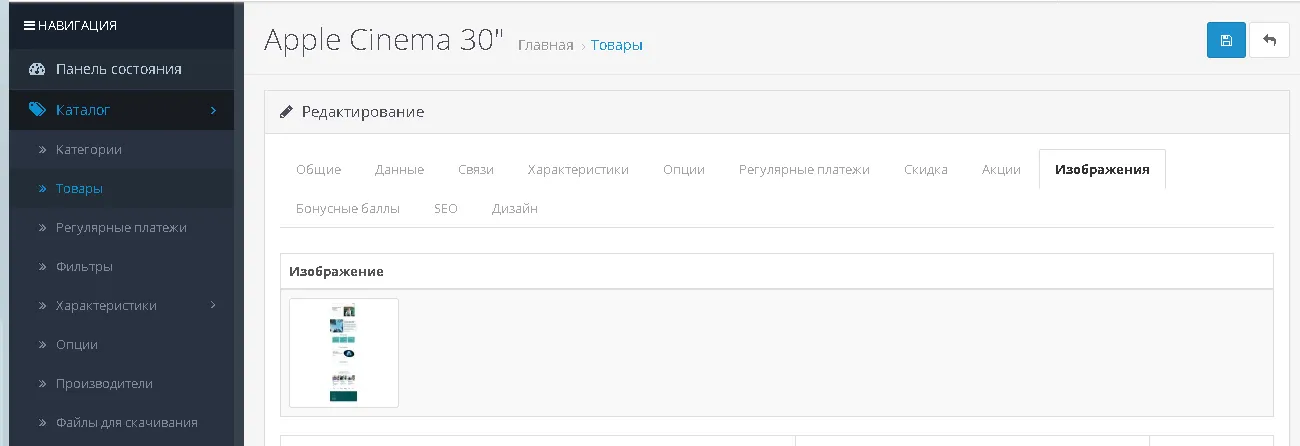This screenshot has width=1300, height=446.
Task: Switch to the Данные tab
Action: (x=400, y=169)
